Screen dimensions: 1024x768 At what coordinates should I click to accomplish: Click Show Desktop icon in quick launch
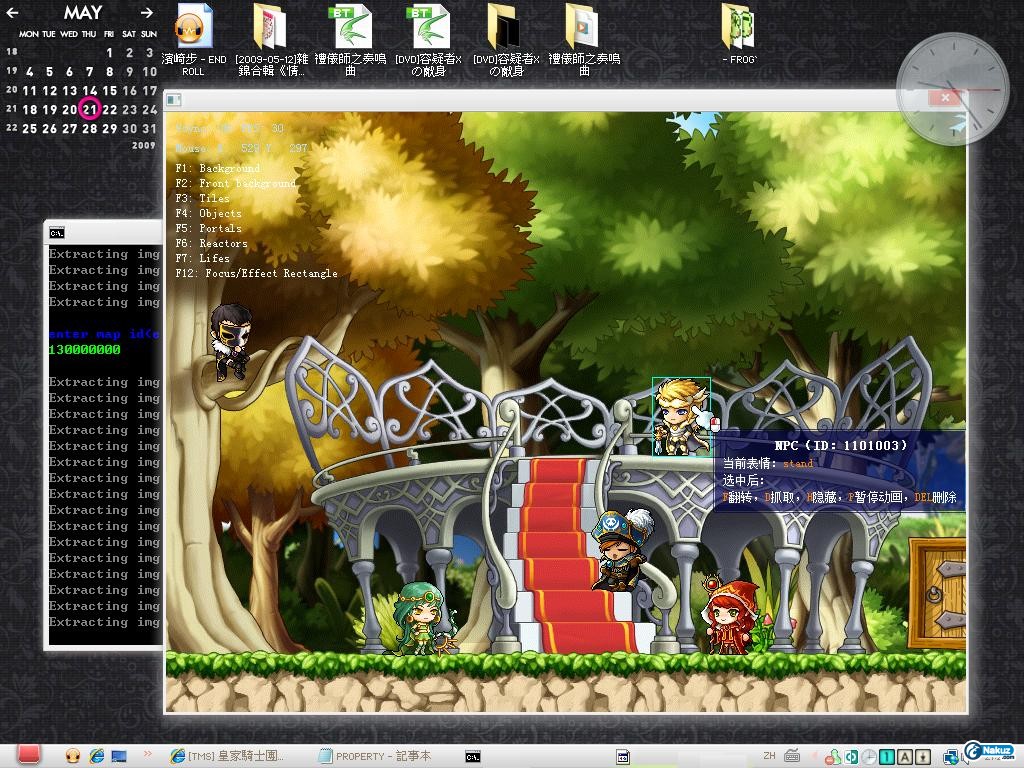click(x=120, y=756)
